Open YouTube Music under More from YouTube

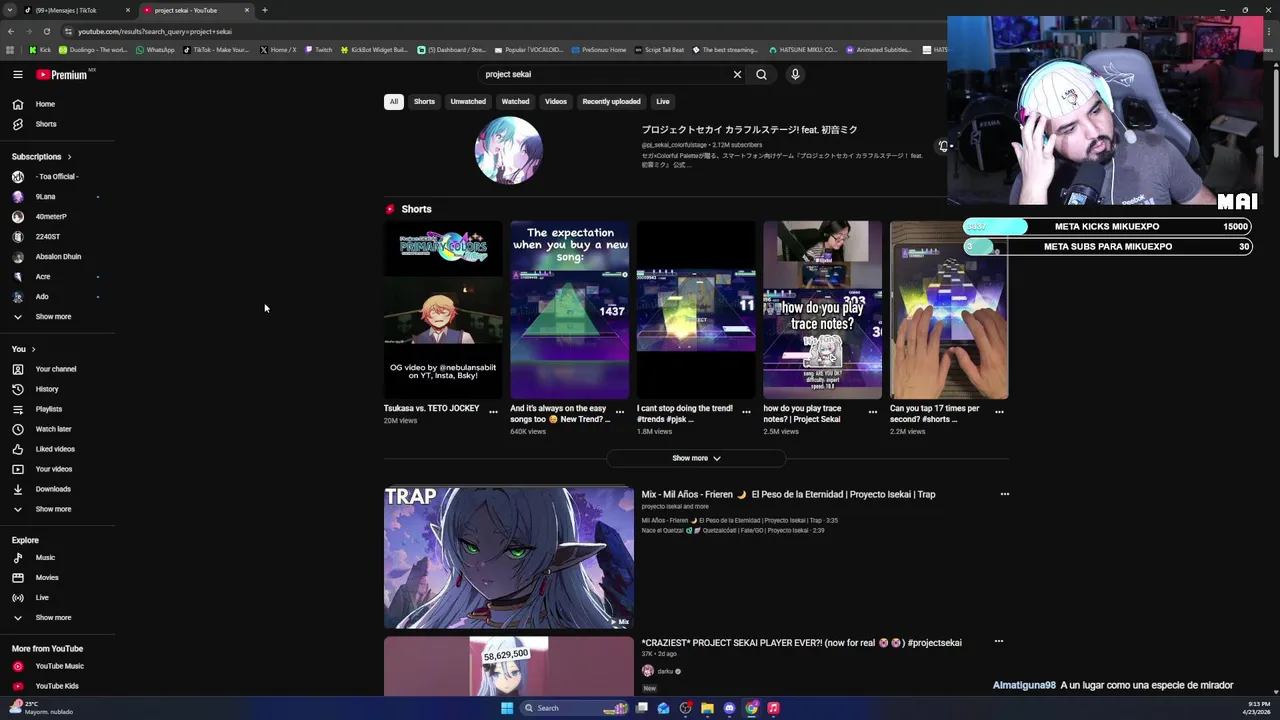(x=58, y=666)
